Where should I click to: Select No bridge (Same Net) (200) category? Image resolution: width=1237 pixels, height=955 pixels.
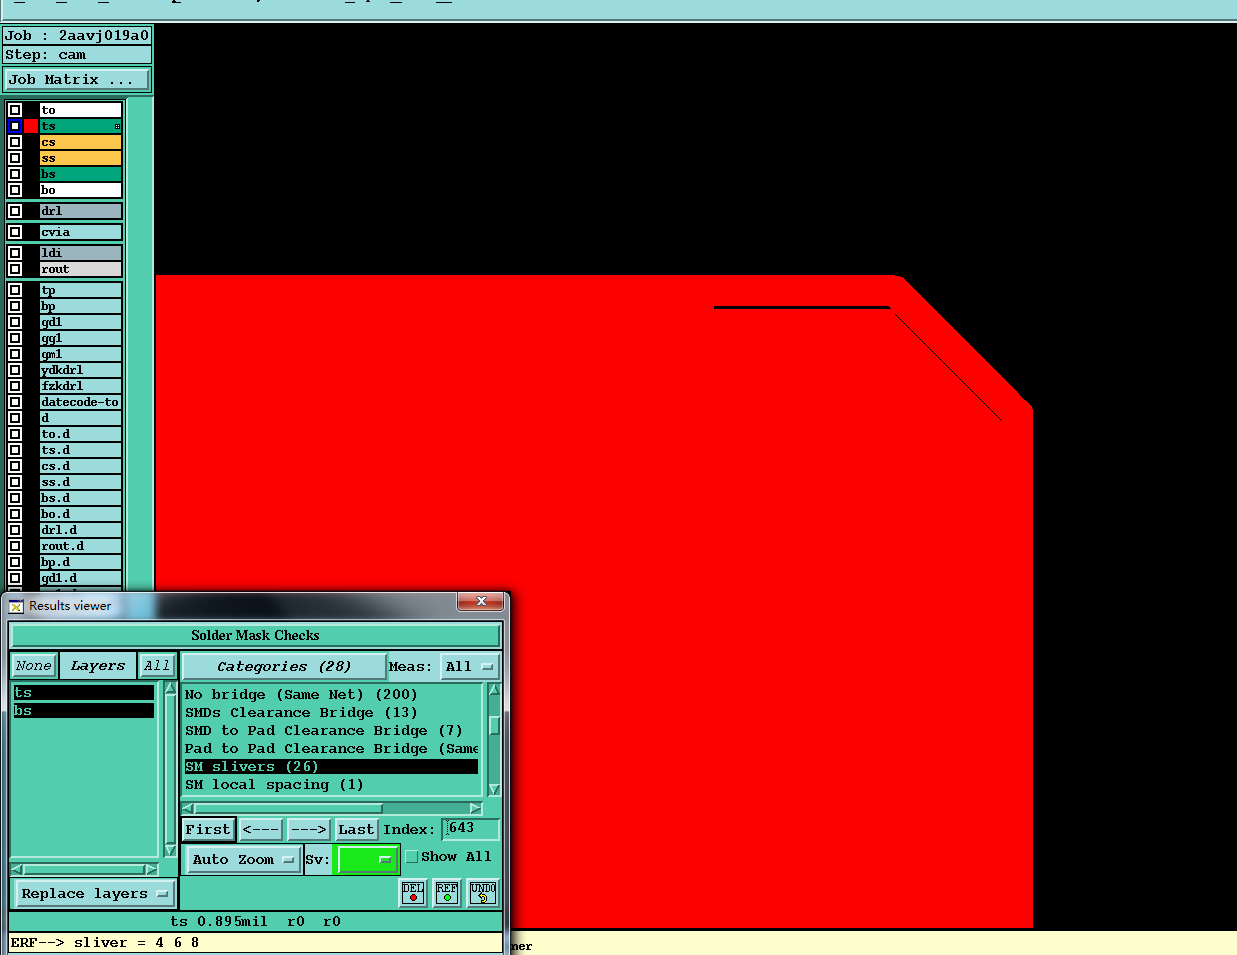(331, 695)
